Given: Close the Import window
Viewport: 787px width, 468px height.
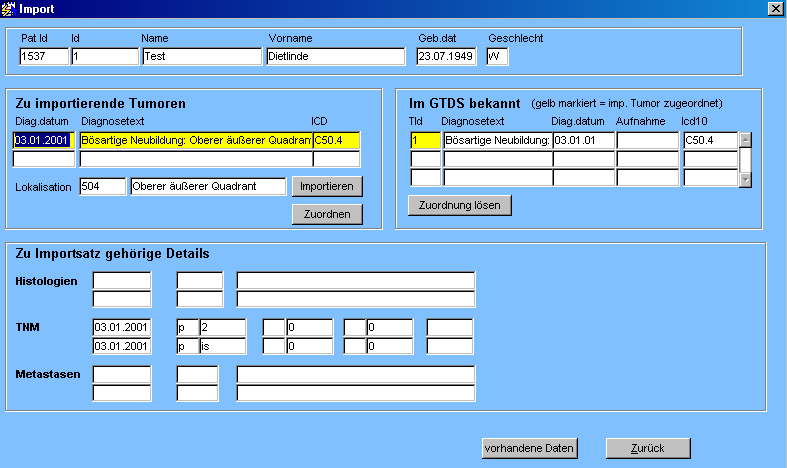Looking at the screenshot, I should coord(774,8).
